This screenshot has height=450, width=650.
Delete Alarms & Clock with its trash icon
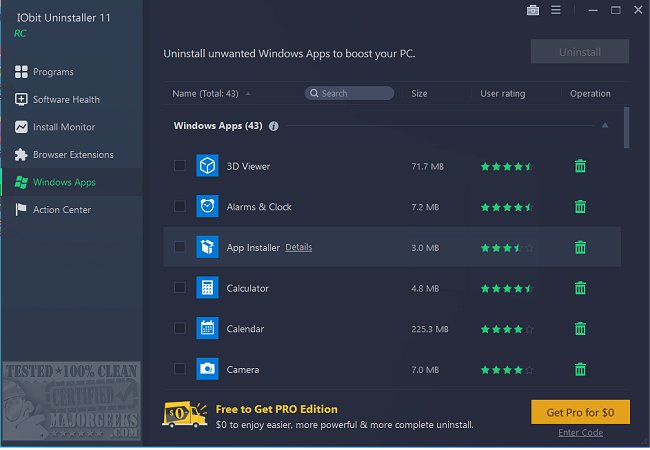click(x=580, y=207)
